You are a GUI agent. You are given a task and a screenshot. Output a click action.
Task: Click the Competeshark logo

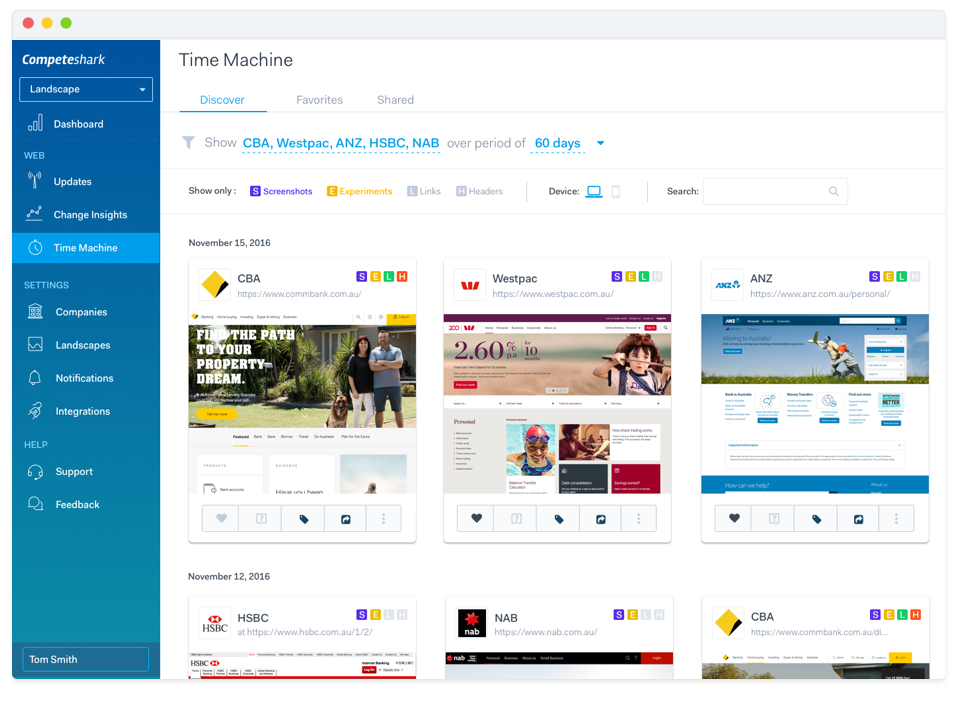63,59
